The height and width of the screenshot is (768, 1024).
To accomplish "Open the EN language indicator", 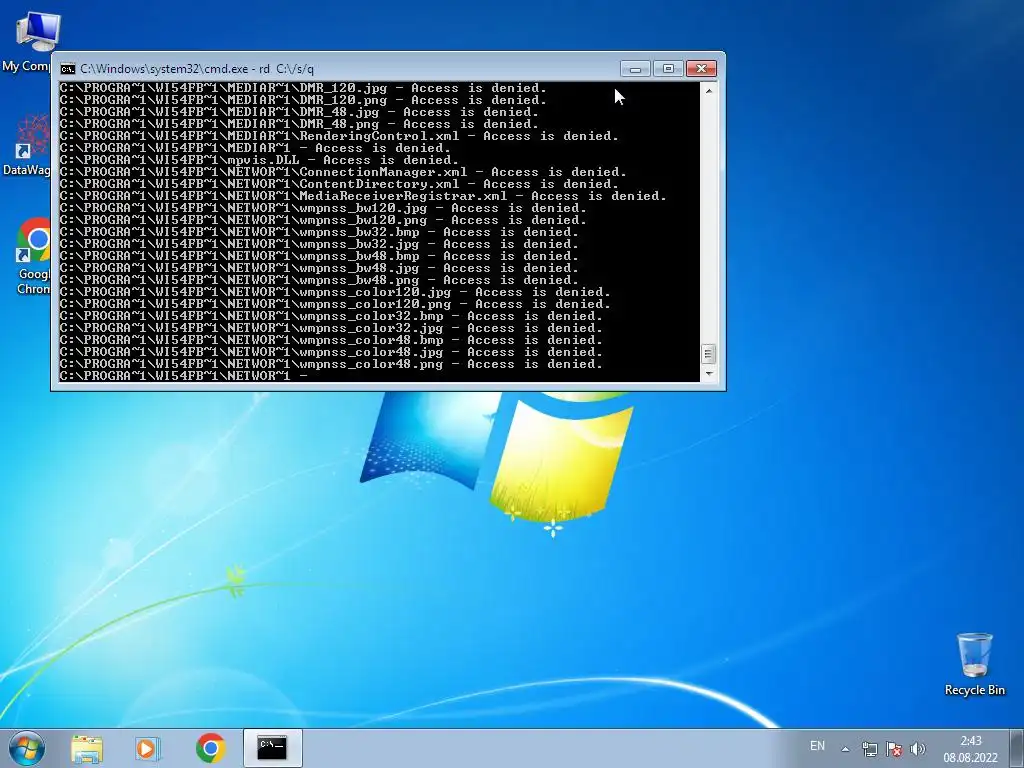I will [817, 746].
